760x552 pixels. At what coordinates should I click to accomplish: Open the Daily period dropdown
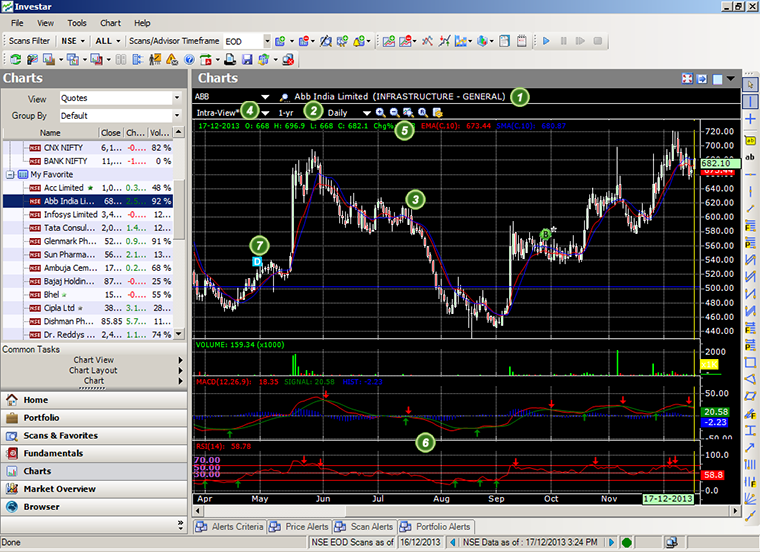(x=366, y=113)
